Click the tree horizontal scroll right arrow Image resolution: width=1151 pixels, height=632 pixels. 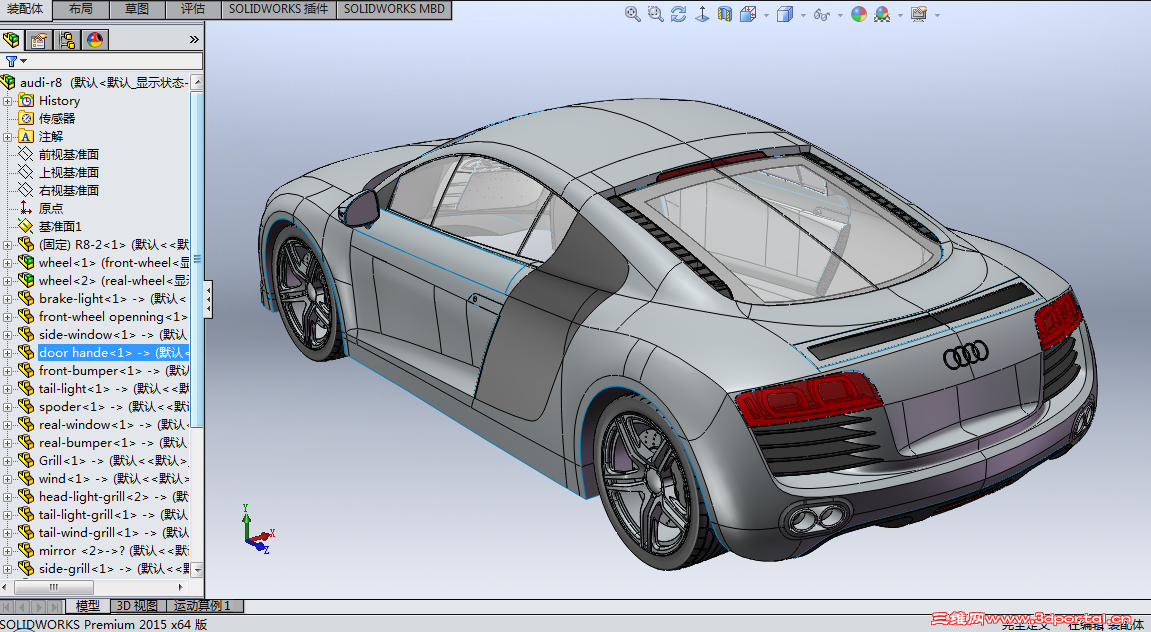click(x=181, y=587)
